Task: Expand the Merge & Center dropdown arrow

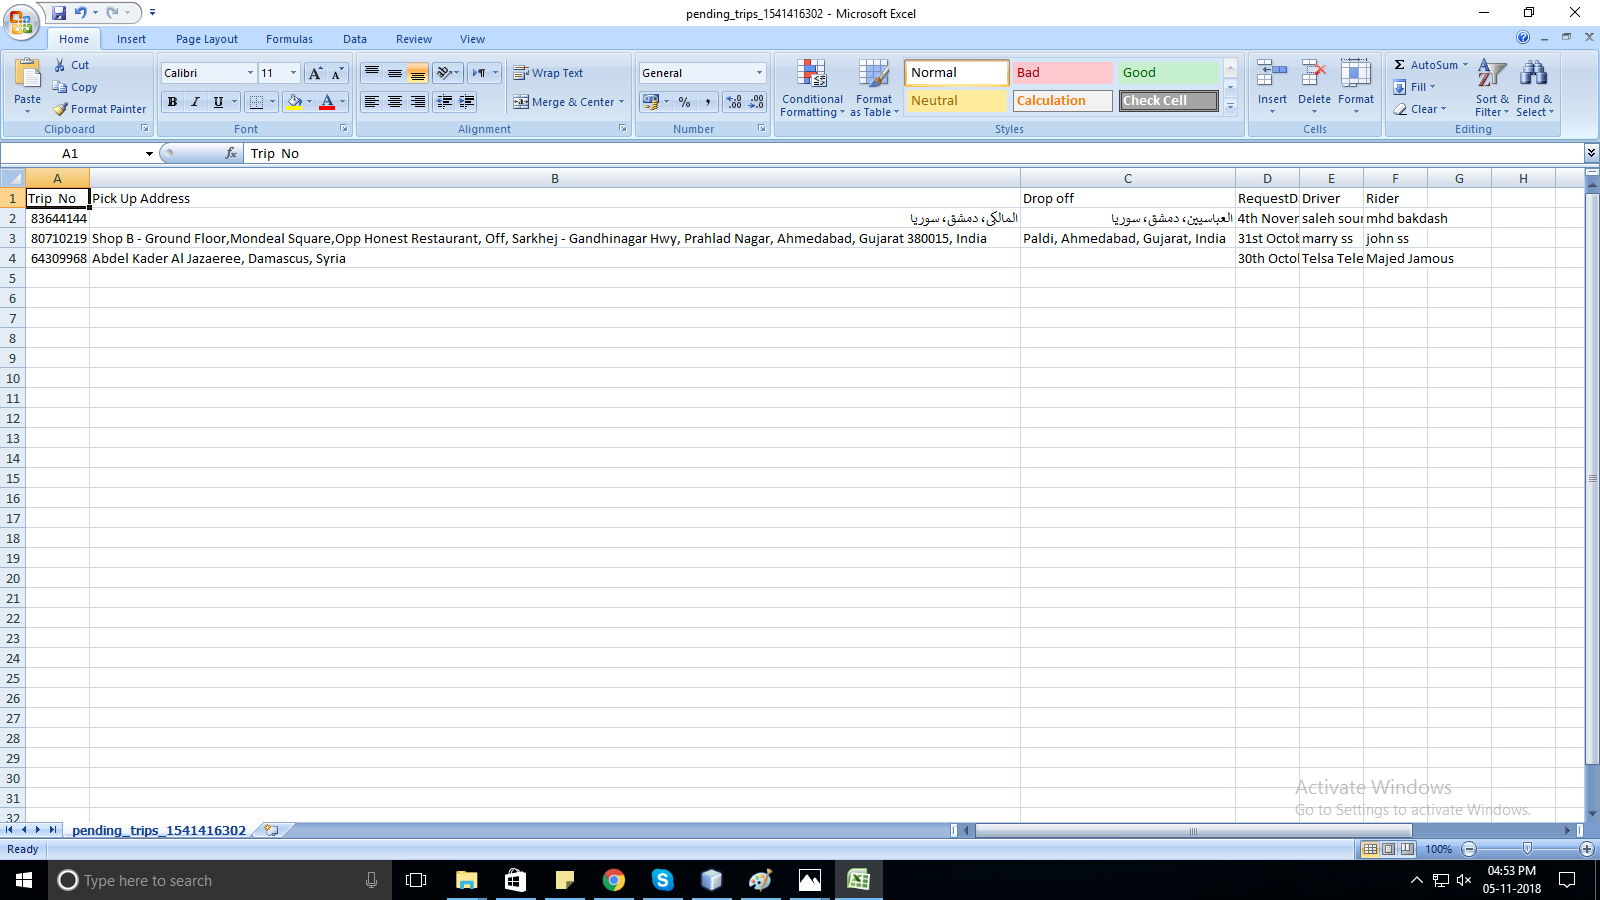Action: pos(621,102)
